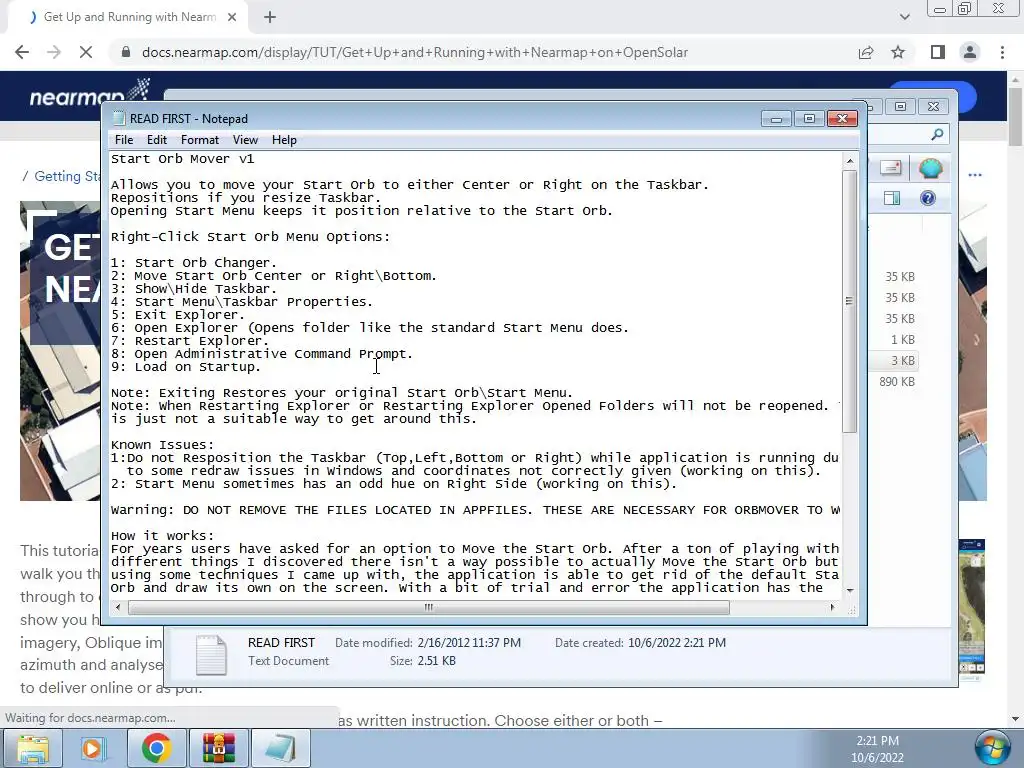1024x768 pixels.
Task: Click the site lock icon in address bar
Action: point(126,52)
